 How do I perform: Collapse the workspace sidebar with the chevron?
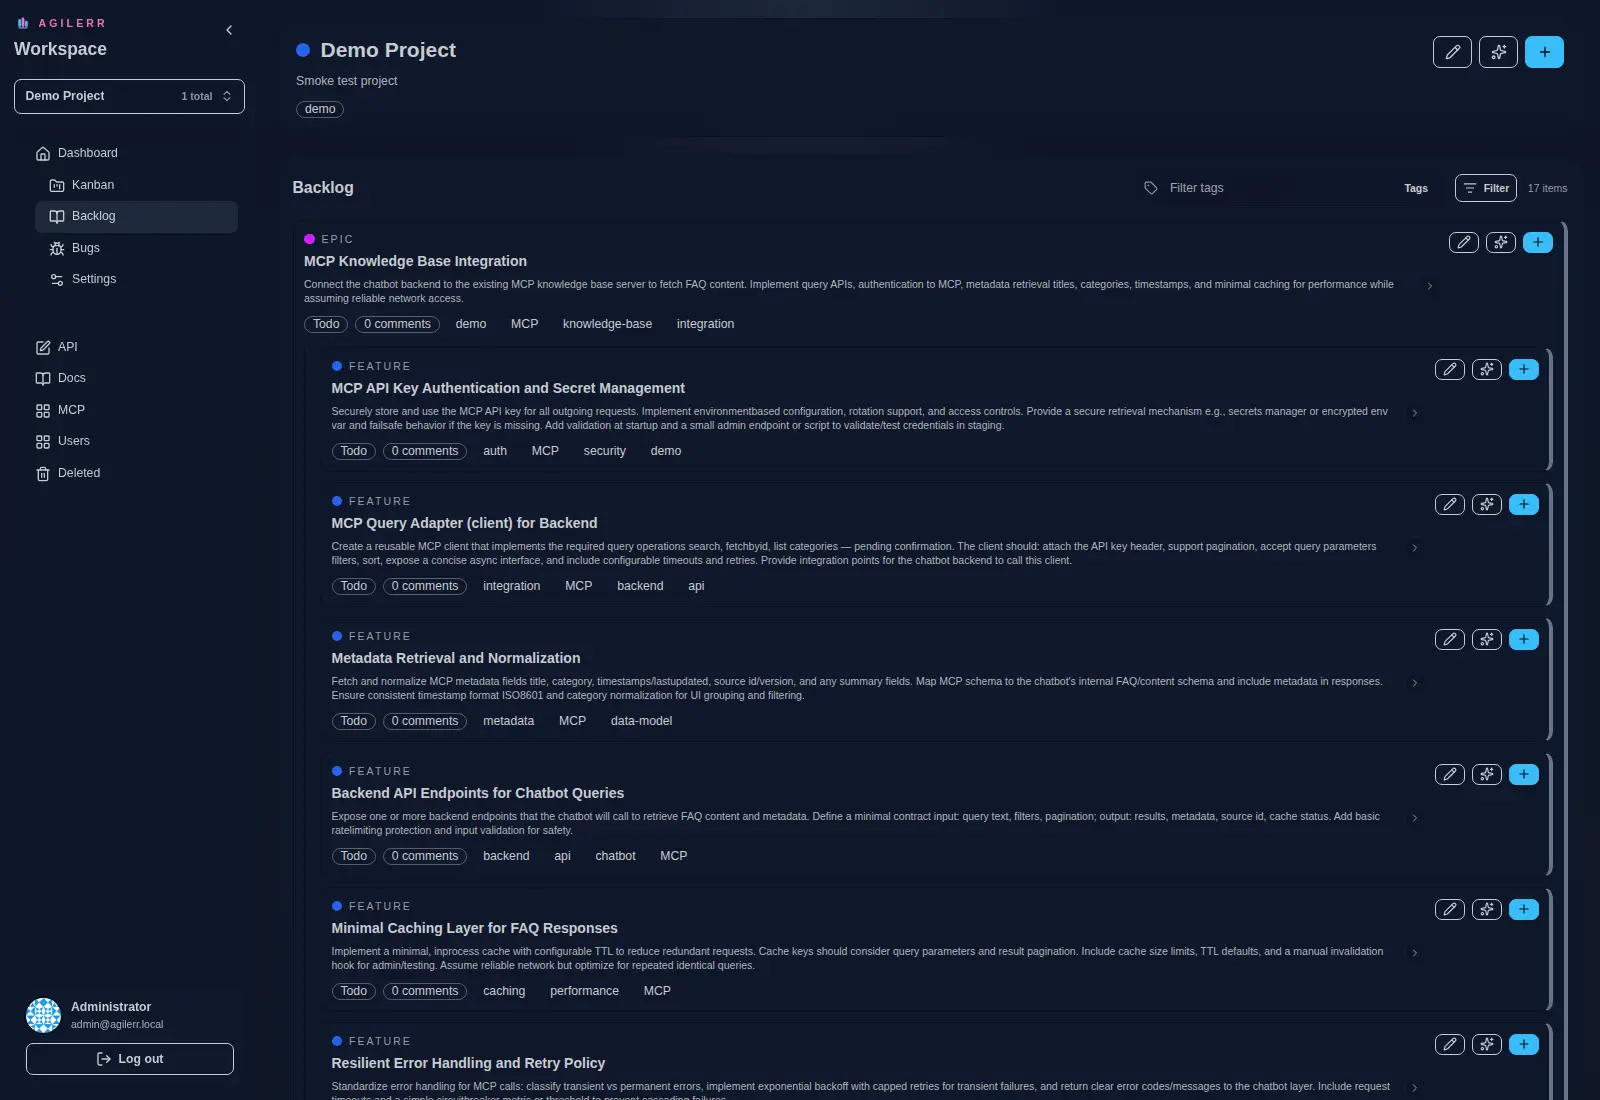tap(229, 30)
